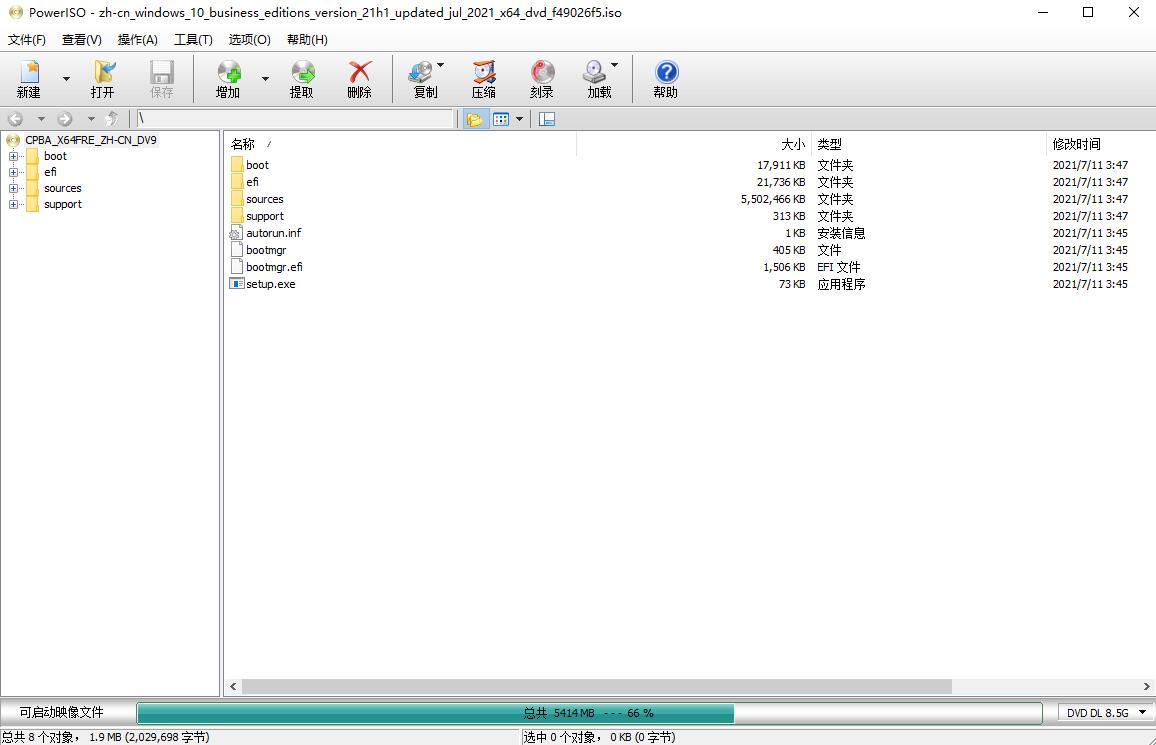Toggle the folder browse view icon
The height and width of the screenshot is (745, 1156).
pos(475,118)
